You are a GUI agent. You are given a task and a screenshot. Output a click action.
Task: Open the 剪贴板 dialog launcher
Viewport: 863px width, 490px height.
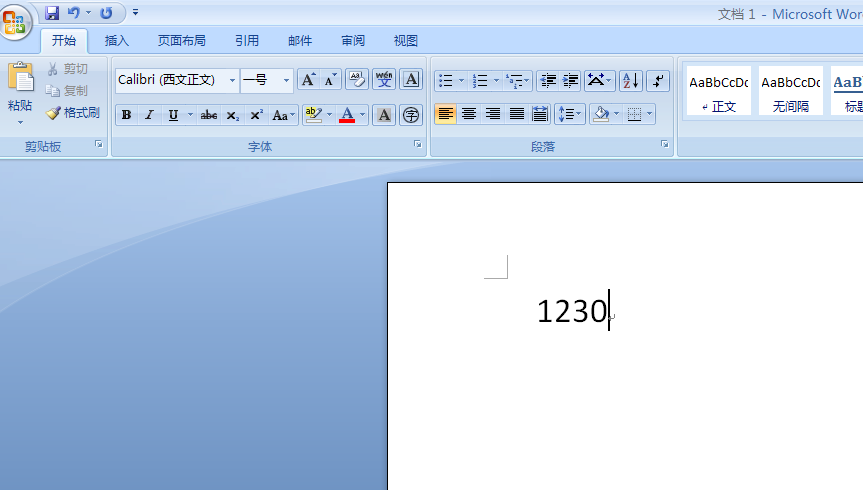coord(99,144)
